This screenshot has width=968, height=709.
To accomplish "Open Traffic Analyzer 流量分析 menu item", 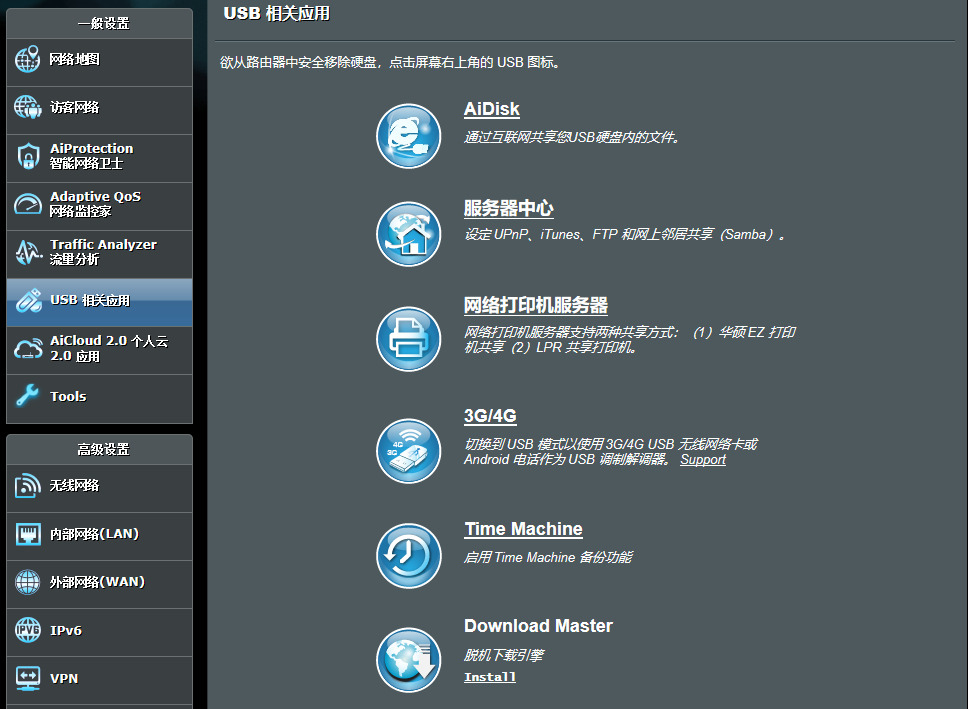I will pyautogui.click(x=99, y=254).
